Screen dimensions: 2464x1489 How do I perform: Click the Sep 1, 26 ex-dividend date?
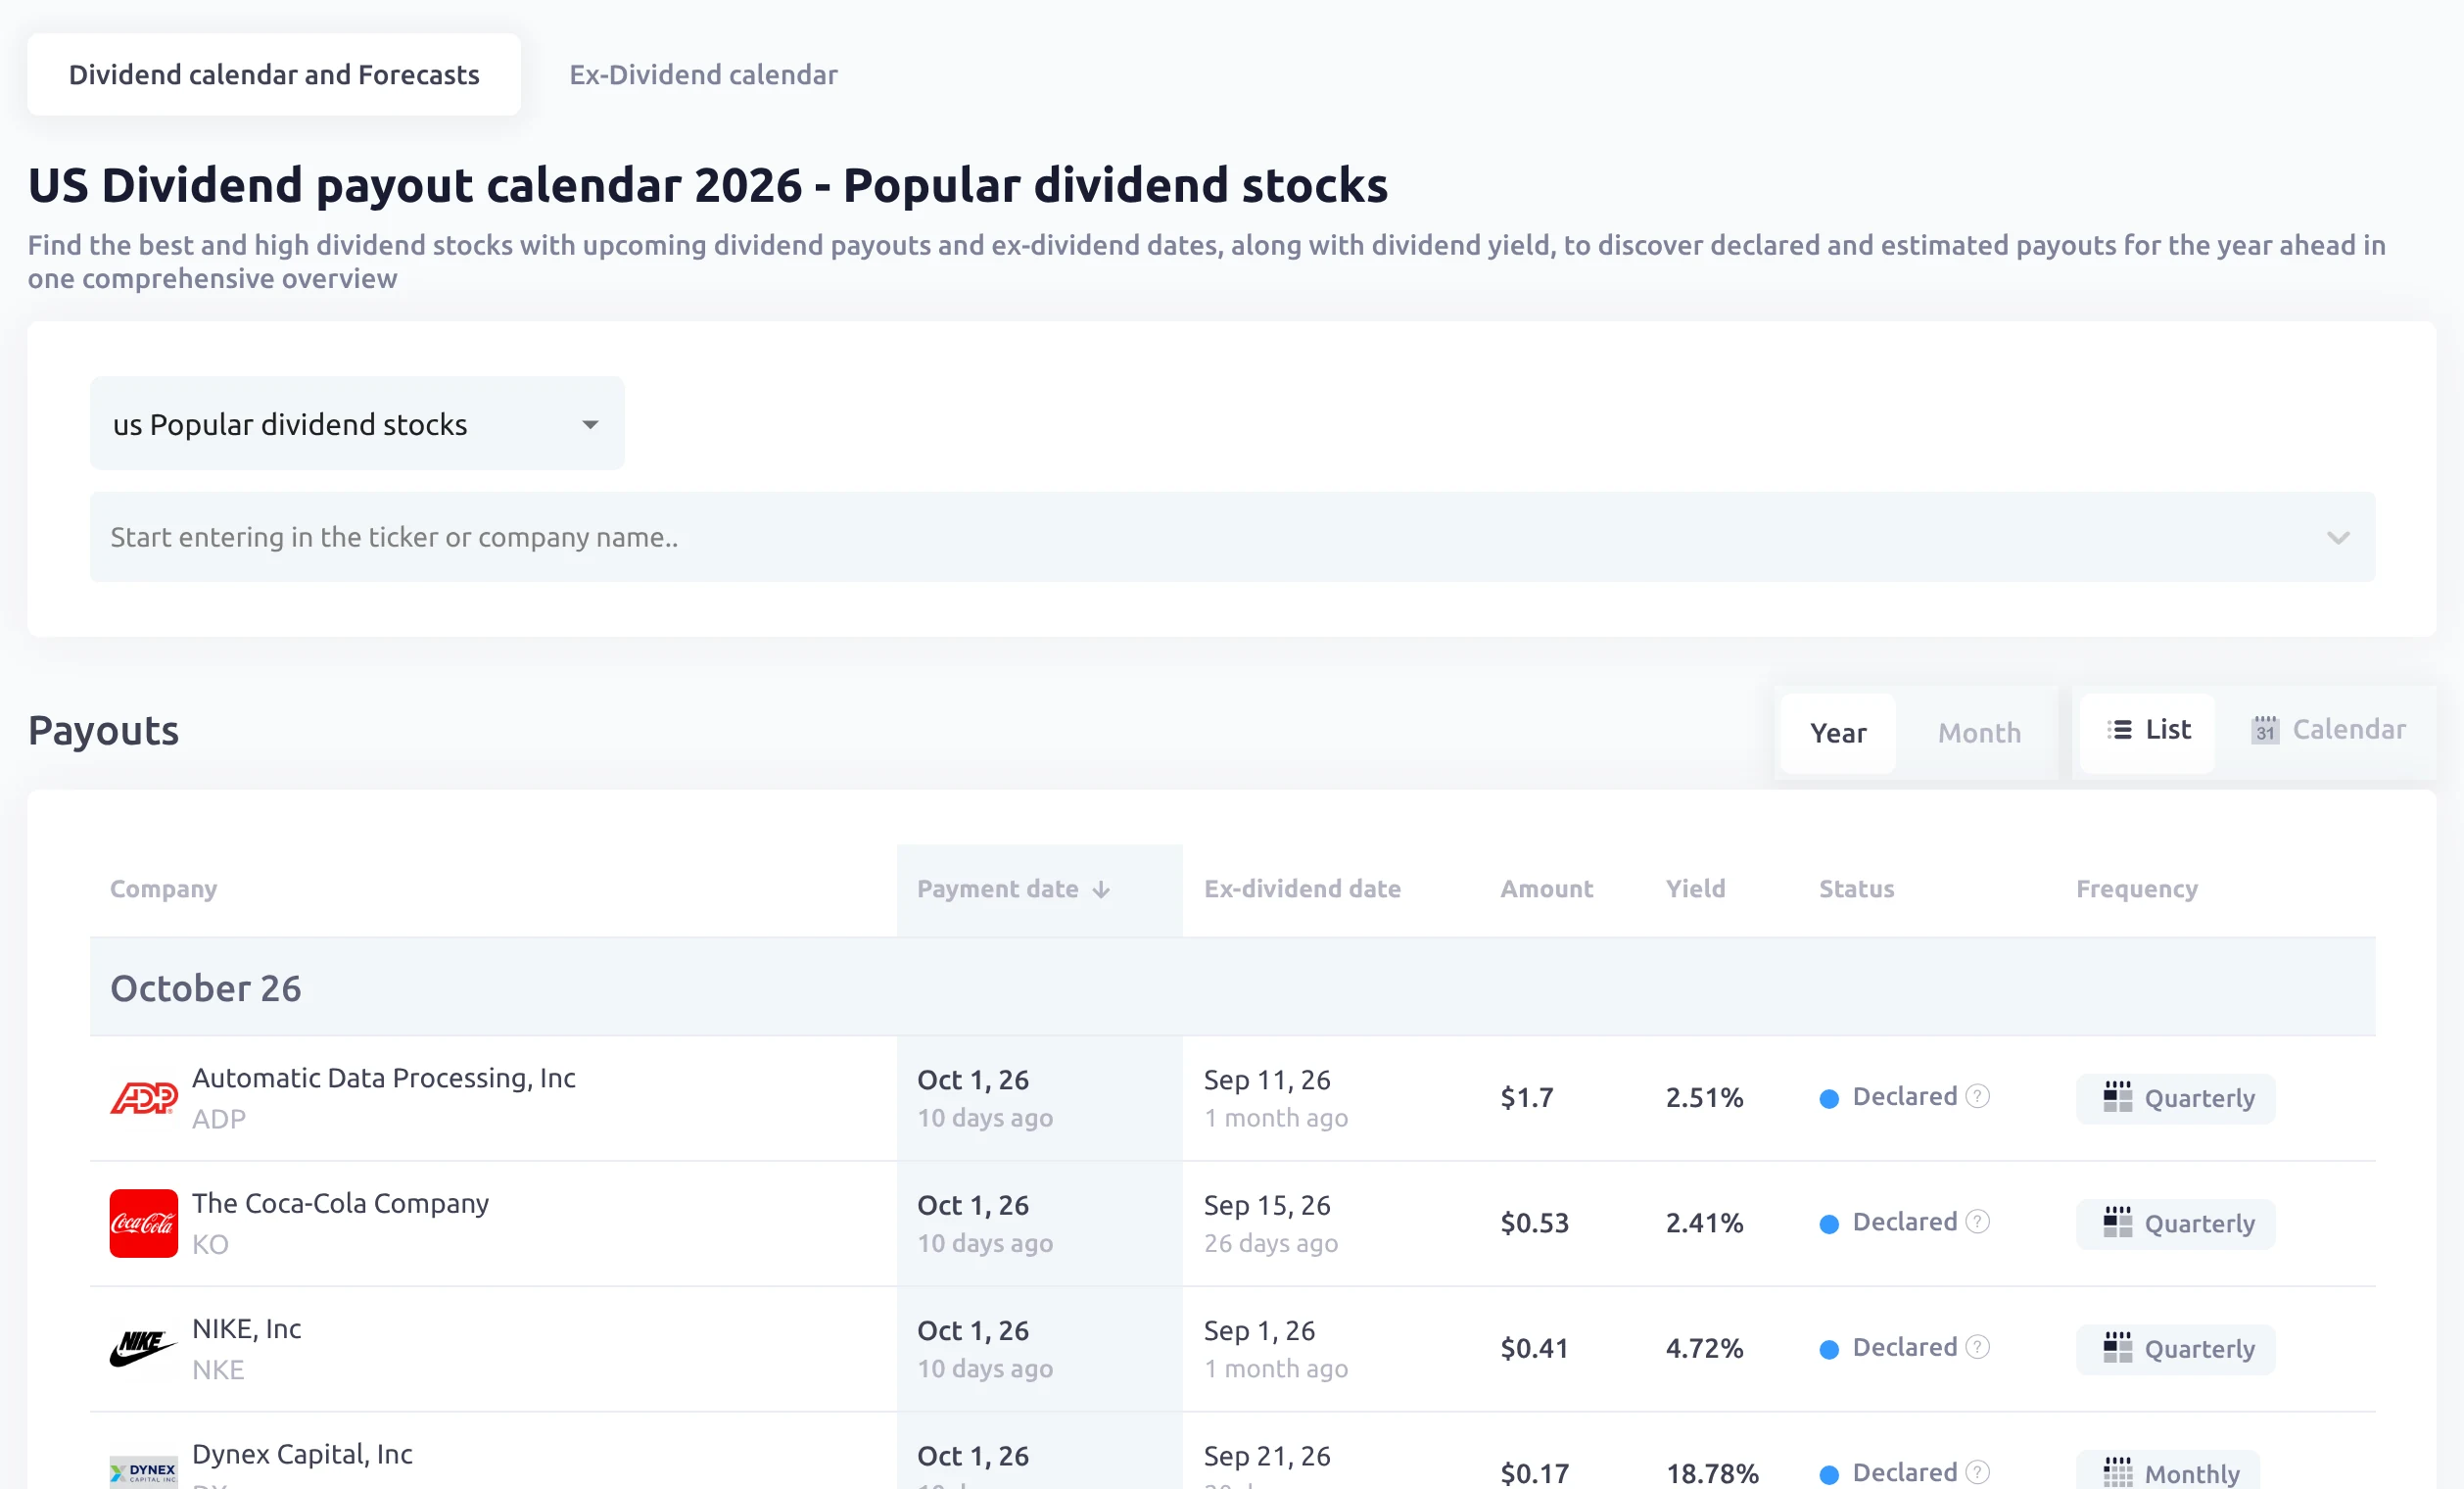click(x=1259, y=1331)
